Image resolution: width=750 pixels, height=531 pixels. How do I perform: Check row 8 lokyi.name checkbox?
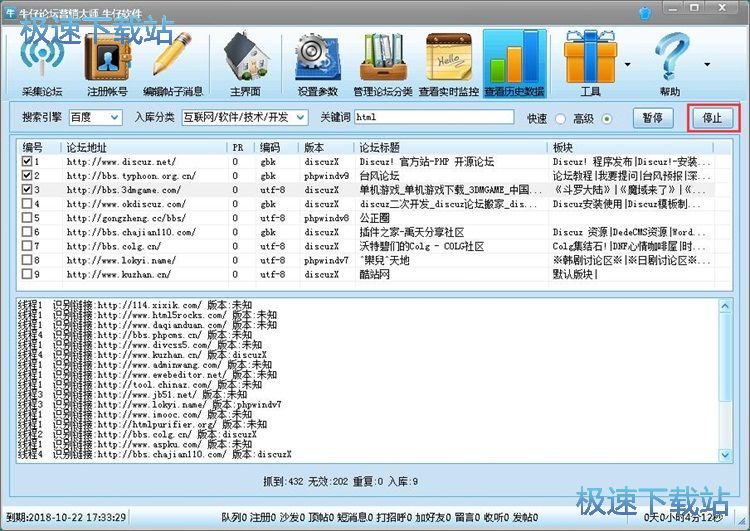click(x=27, y=260)
